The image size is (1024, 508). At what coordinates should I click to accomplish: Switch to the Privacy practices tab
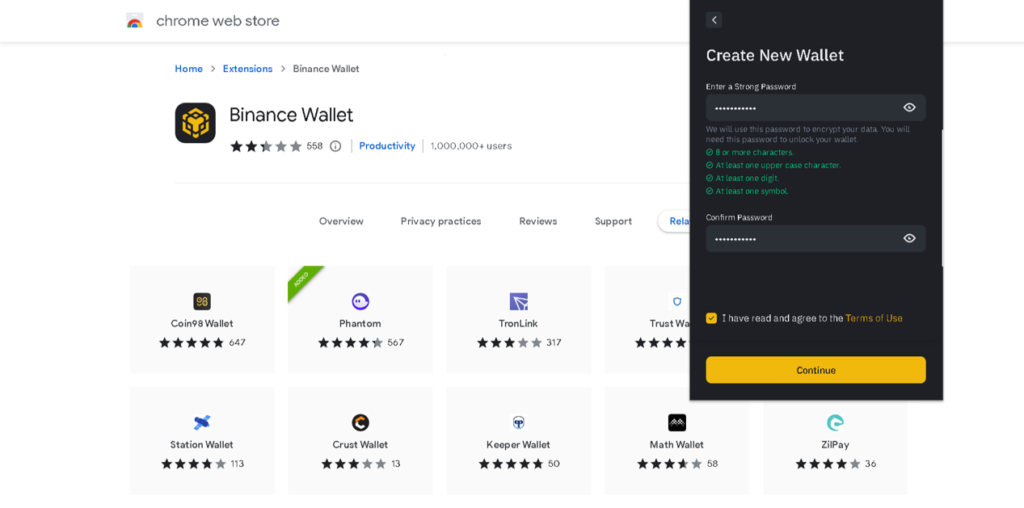pyautogui.click(x=441, y=221)
